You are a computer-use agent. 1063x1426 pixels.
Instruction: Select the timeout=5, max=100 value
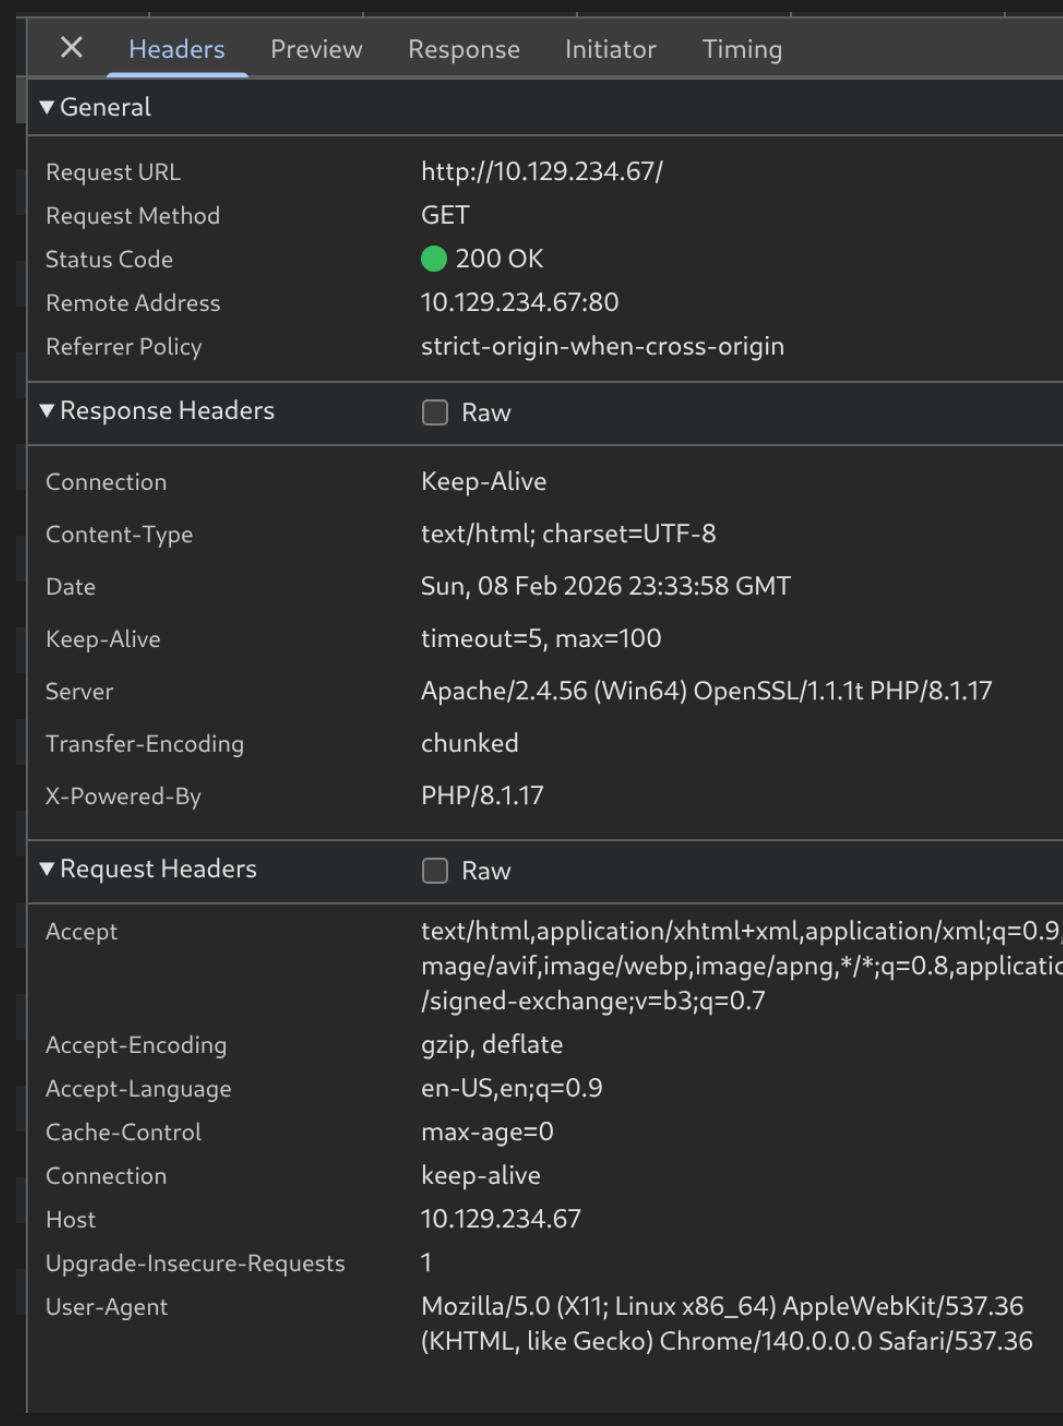(541, 638)
